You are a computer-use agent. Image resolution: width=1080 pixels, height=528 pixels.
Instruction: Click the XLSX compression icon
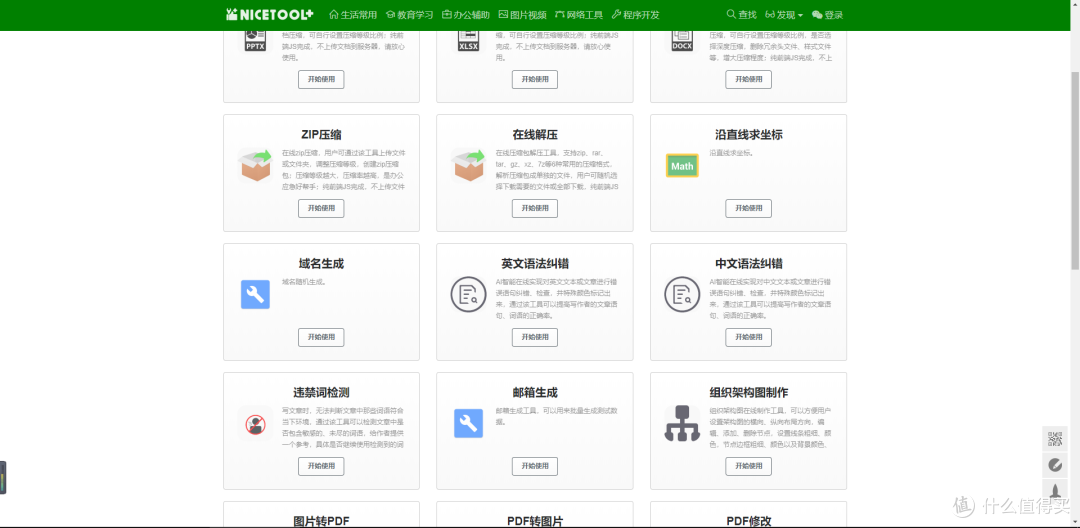[468, 40]
